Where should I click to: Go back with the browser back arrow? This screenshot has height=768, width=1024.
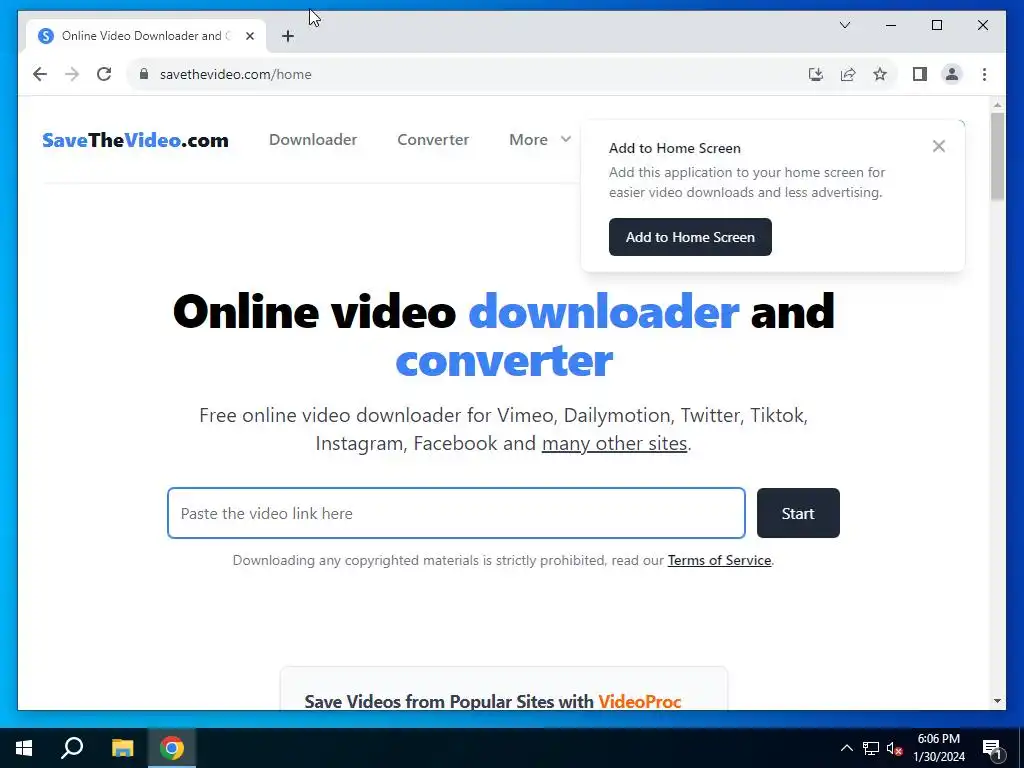[40, 74]
